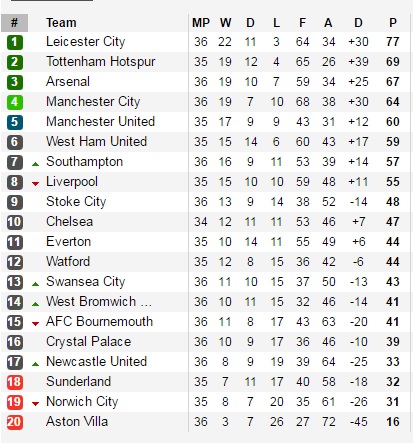Click the green up arrow beside Newcastle United
413x443 pixels.
(35, 364)
